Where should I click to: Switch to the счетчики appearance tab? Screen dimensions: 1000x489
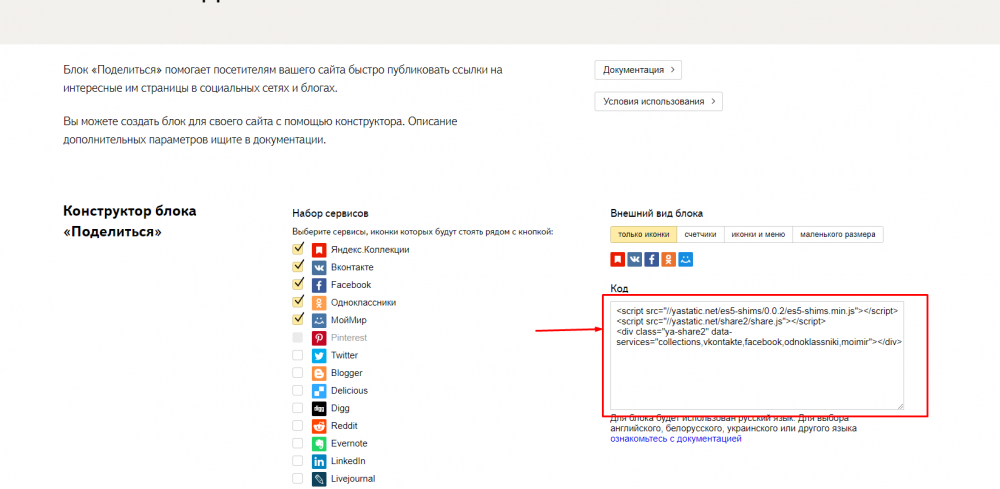click(700, 235)
